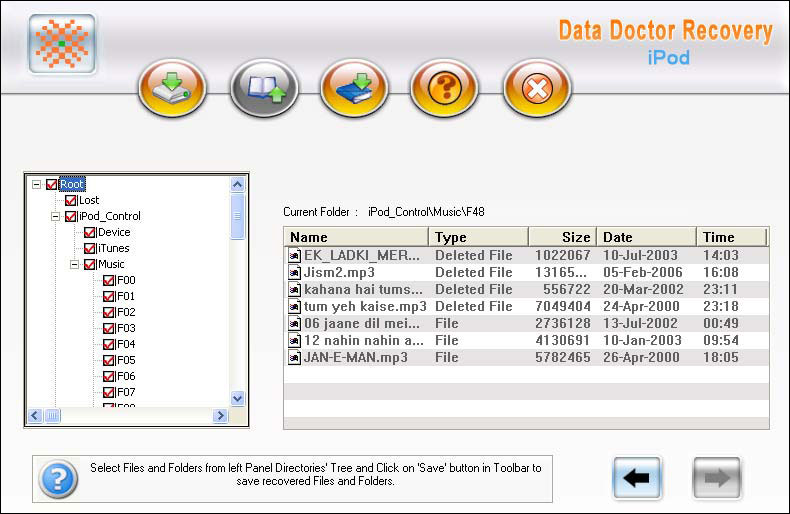Uncheck the F05 folder checkbox
Image resolution: width=790 pixels, height=514 pixels.
point(108,361)
